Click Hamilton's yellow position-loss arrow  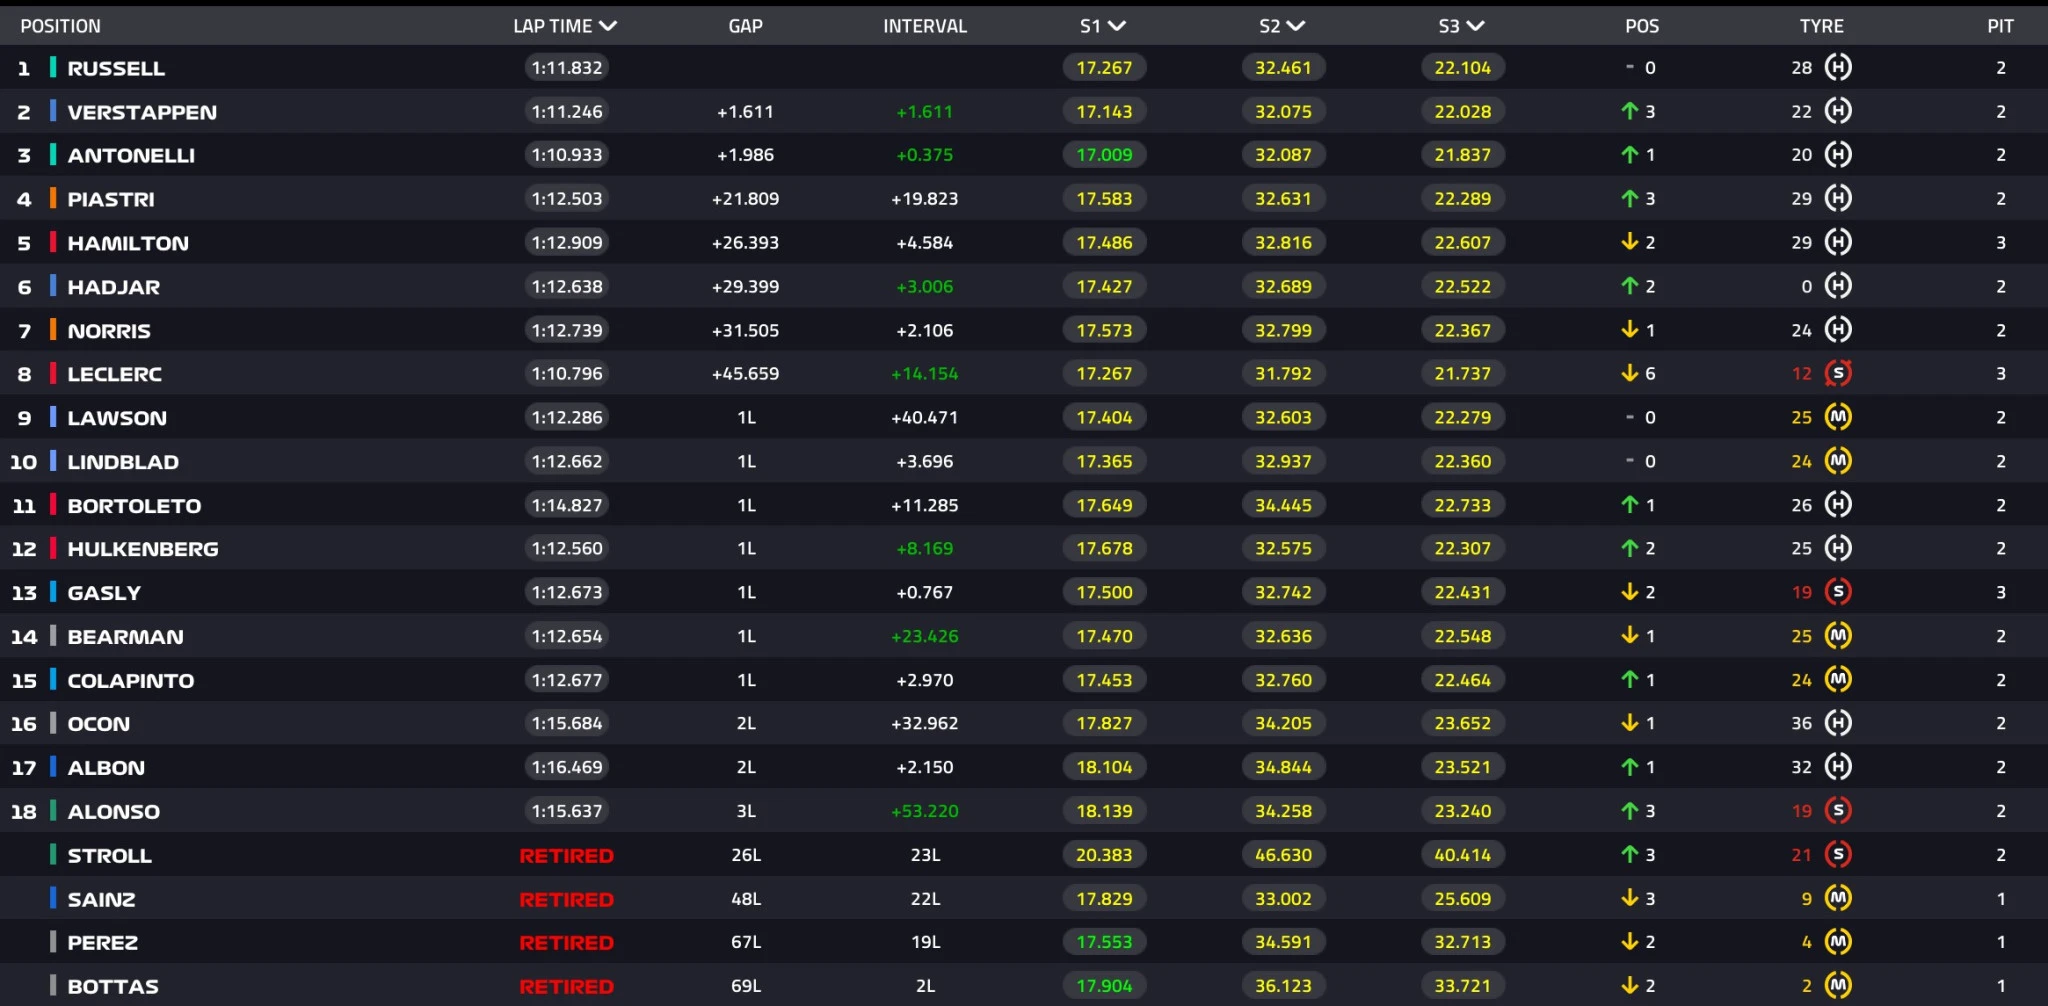click(x=1629, y=242)
